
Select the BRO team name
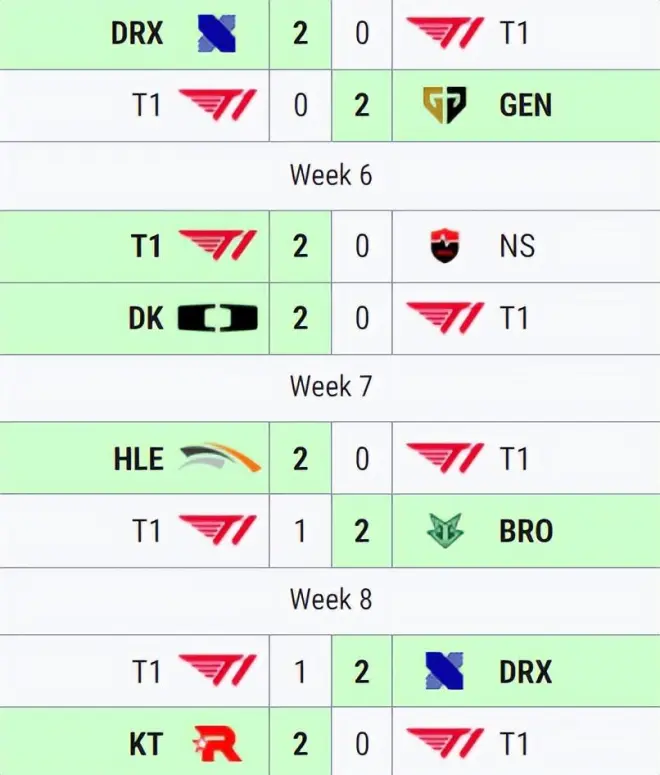click(525, 530)
